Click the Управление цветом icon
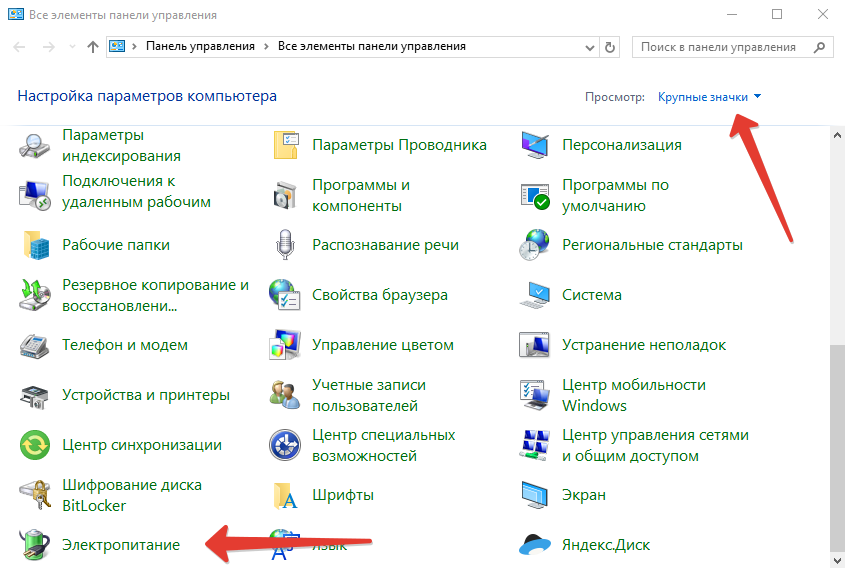 point(285,345)
